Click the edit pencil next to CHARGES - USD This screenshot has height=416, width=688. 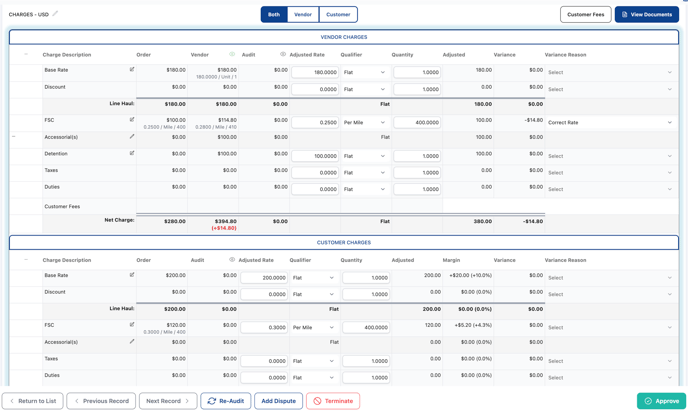[x=56, y=14]
